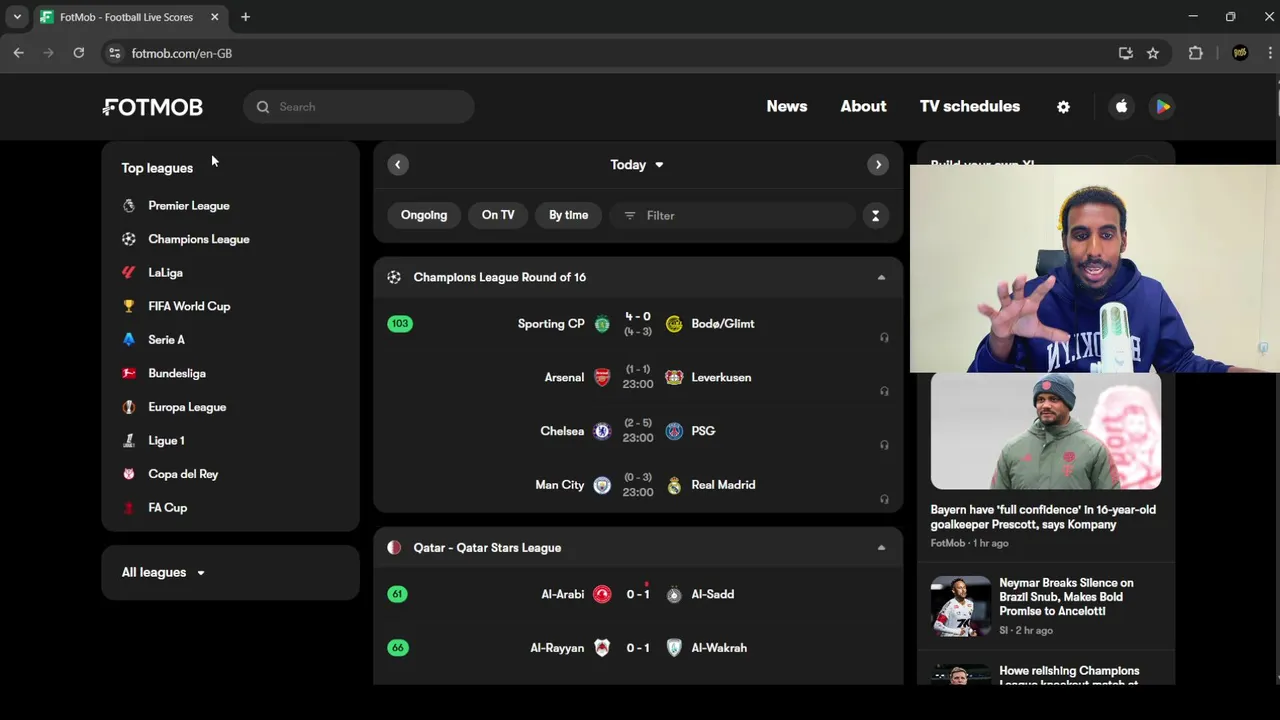Click the FotMob logo
This screenshot has width=1280, height=720.
click(152, 107)
